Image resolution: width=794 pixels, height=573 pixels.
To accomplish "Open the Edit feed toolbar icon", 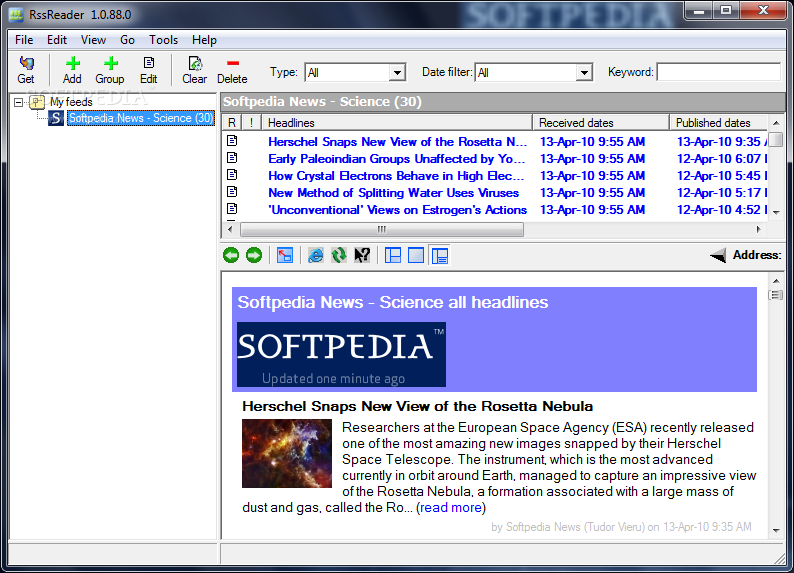I will click(x=149, y=70).
